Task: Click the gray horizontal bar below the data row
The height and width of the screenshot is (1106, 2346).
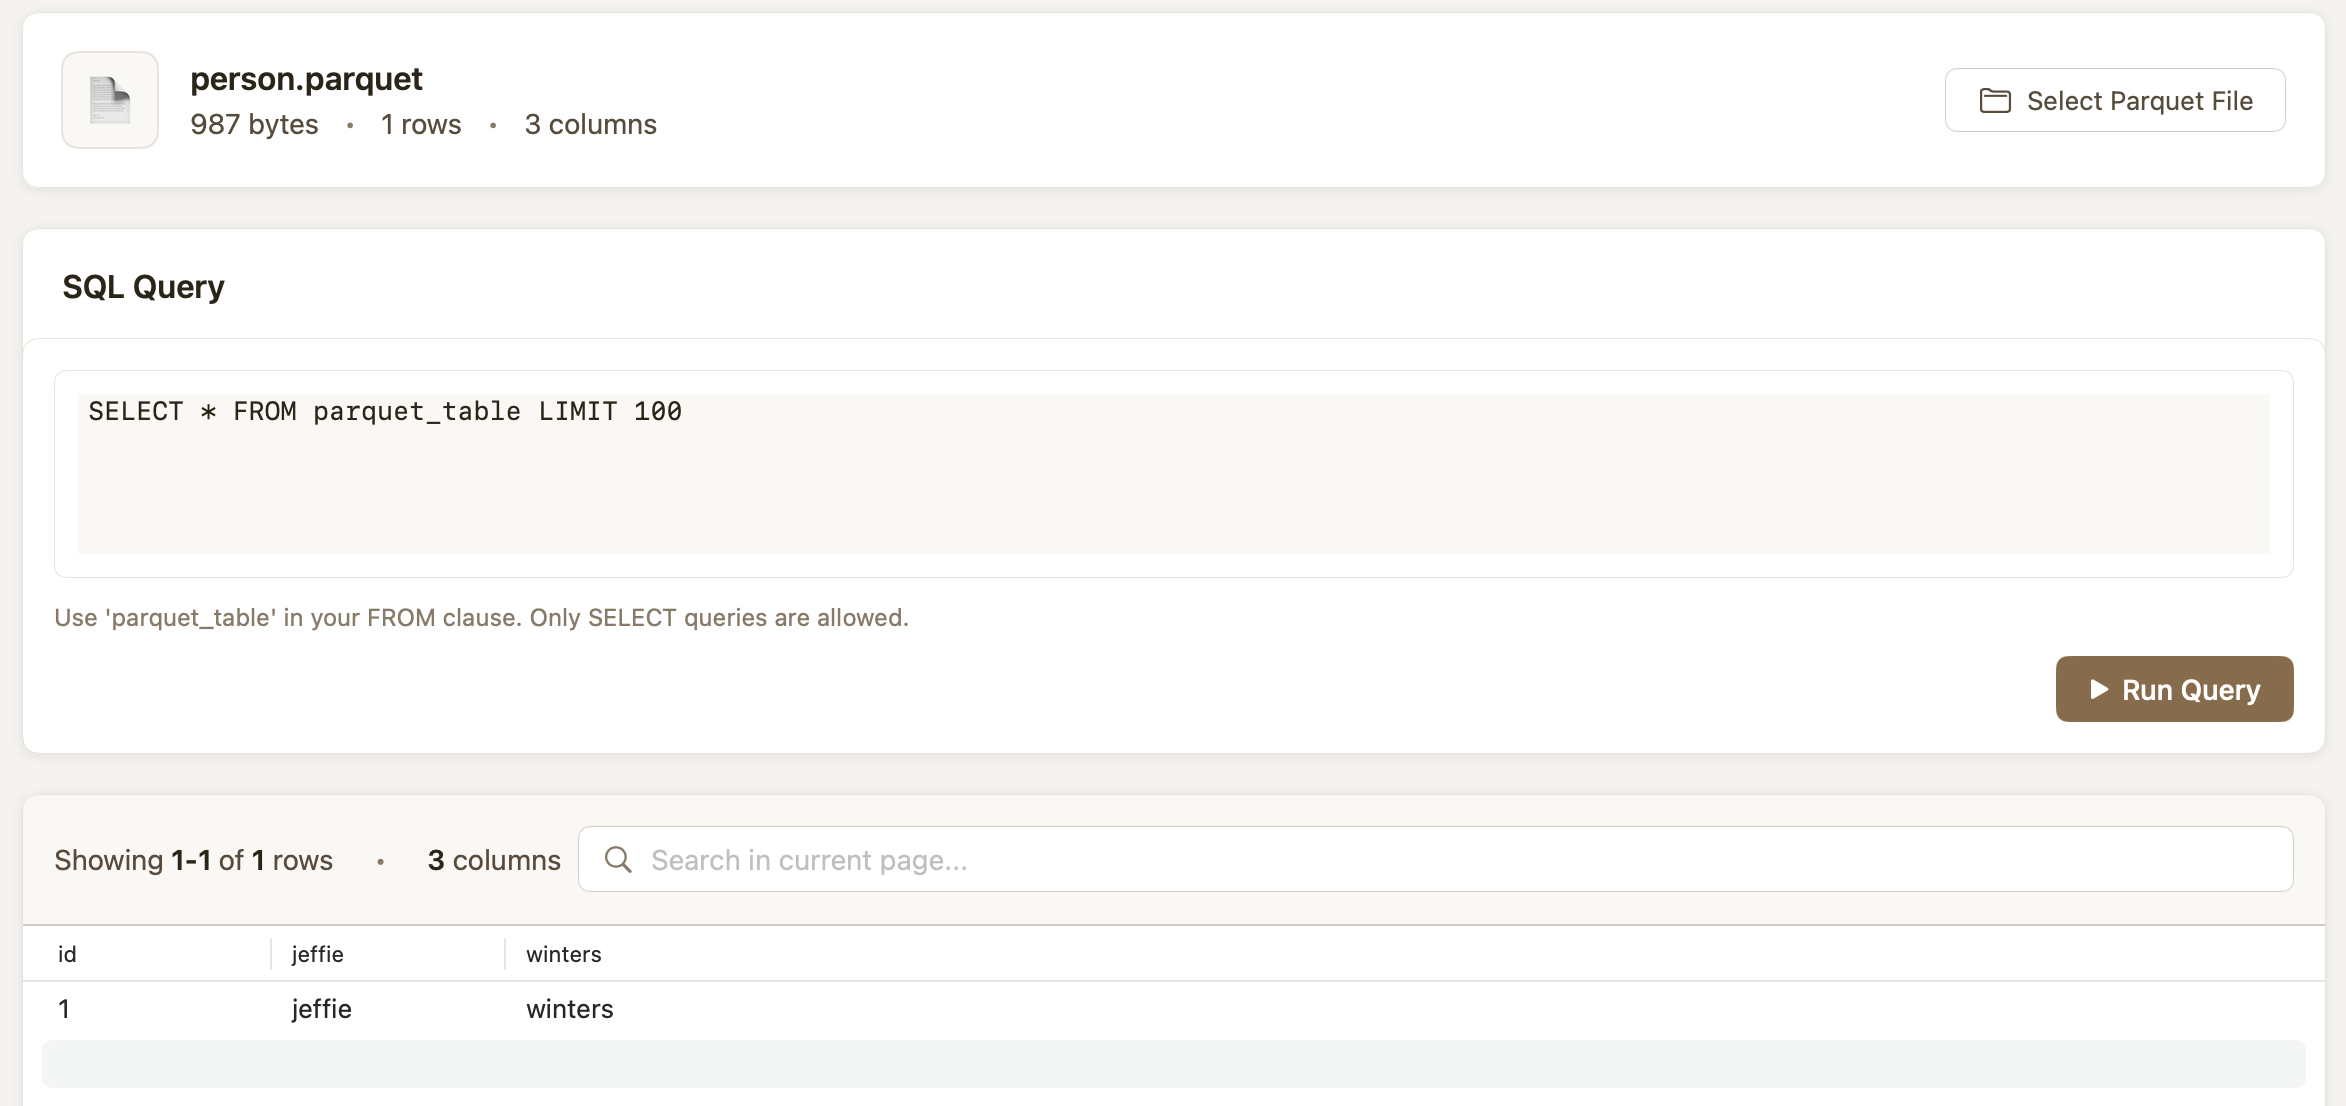Action: pos(1173,1064)
